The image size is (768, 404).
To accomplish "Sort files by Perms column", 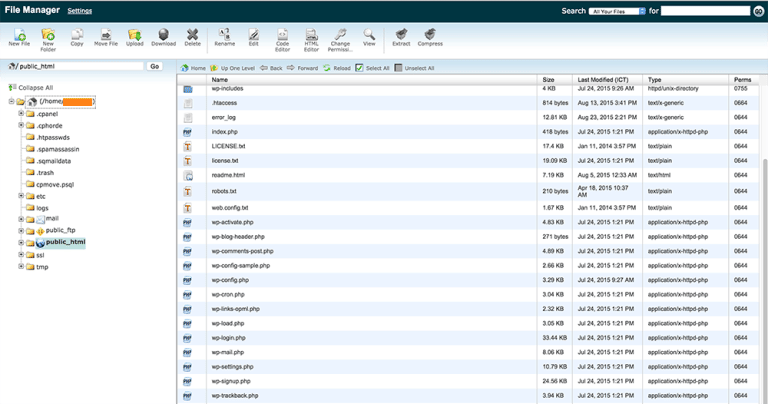I will pos(742,79).
